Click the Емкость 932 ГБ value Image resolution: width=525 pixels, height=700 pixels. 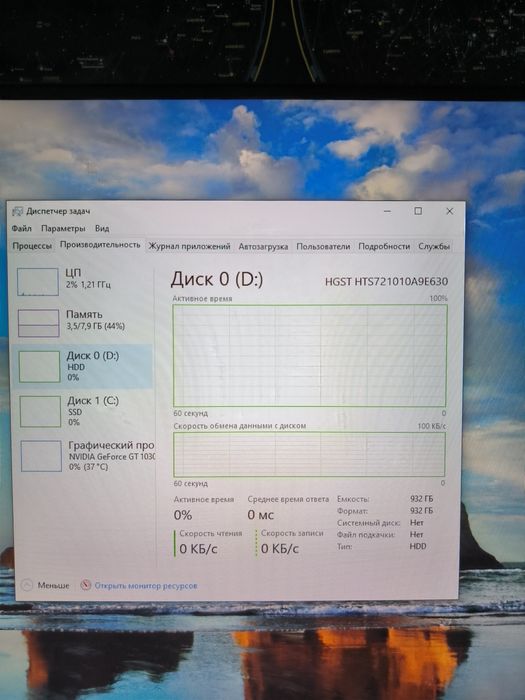(x=421, y=499)
